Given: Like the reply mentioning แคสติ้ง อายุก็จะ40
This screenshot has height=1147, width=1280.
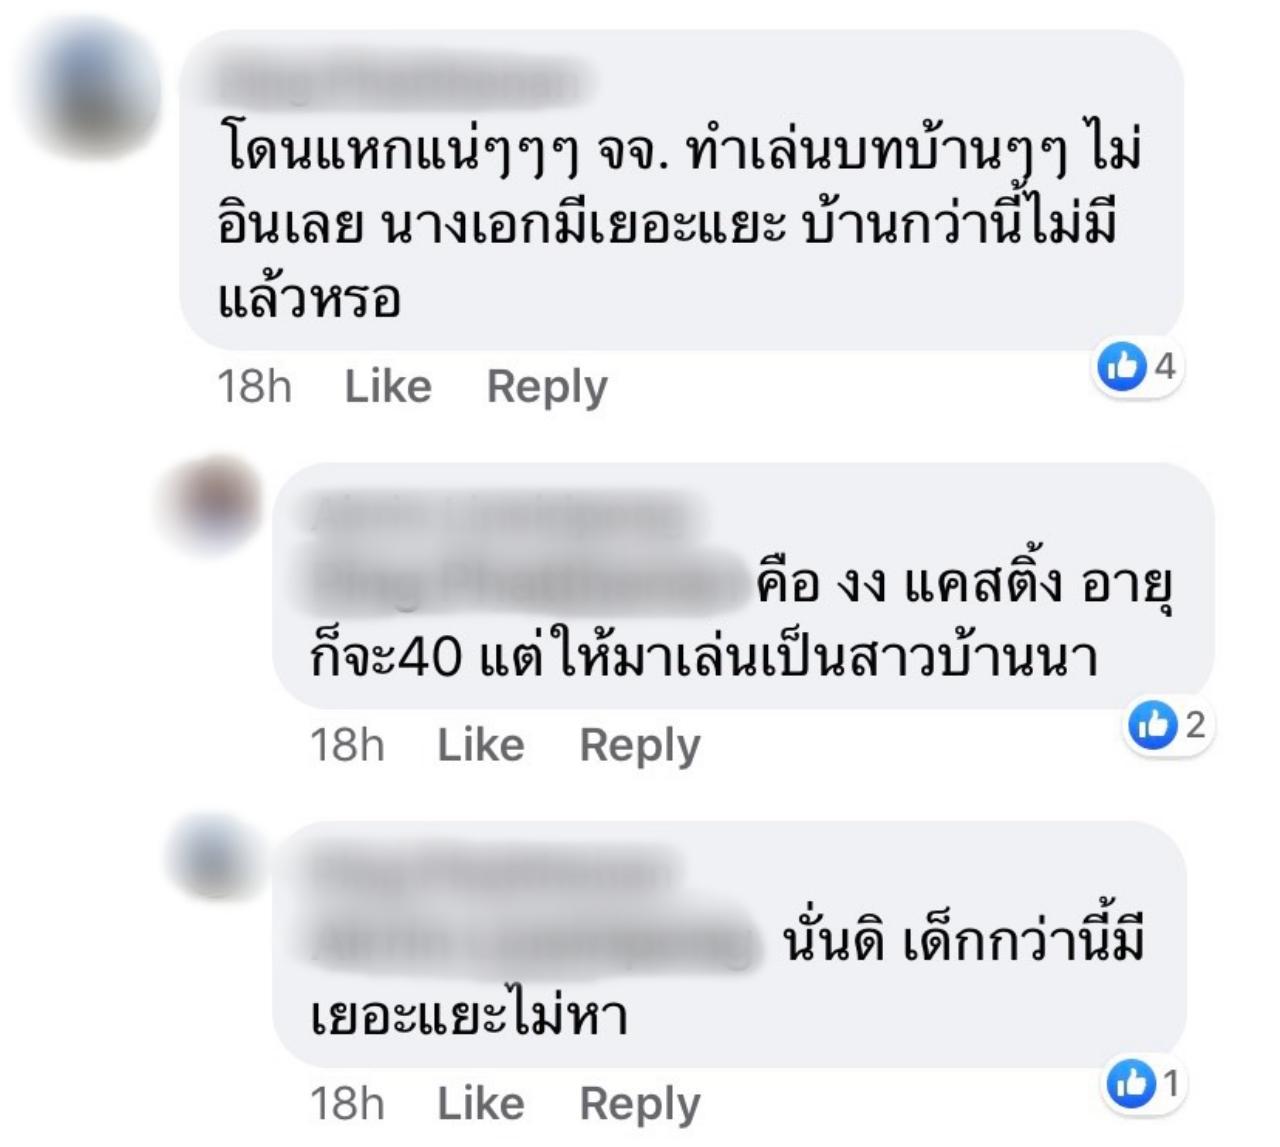Looking at the screenshot, I should coord(481,746).
